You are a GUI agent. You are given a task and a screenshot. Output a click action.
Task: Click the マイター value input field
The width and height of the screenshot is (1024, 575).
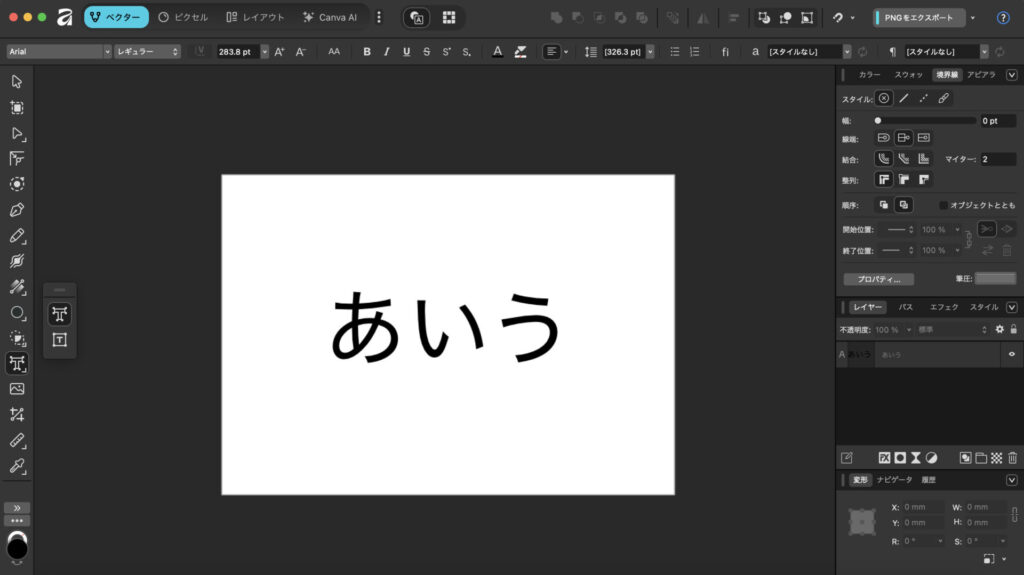click(997, 159)
